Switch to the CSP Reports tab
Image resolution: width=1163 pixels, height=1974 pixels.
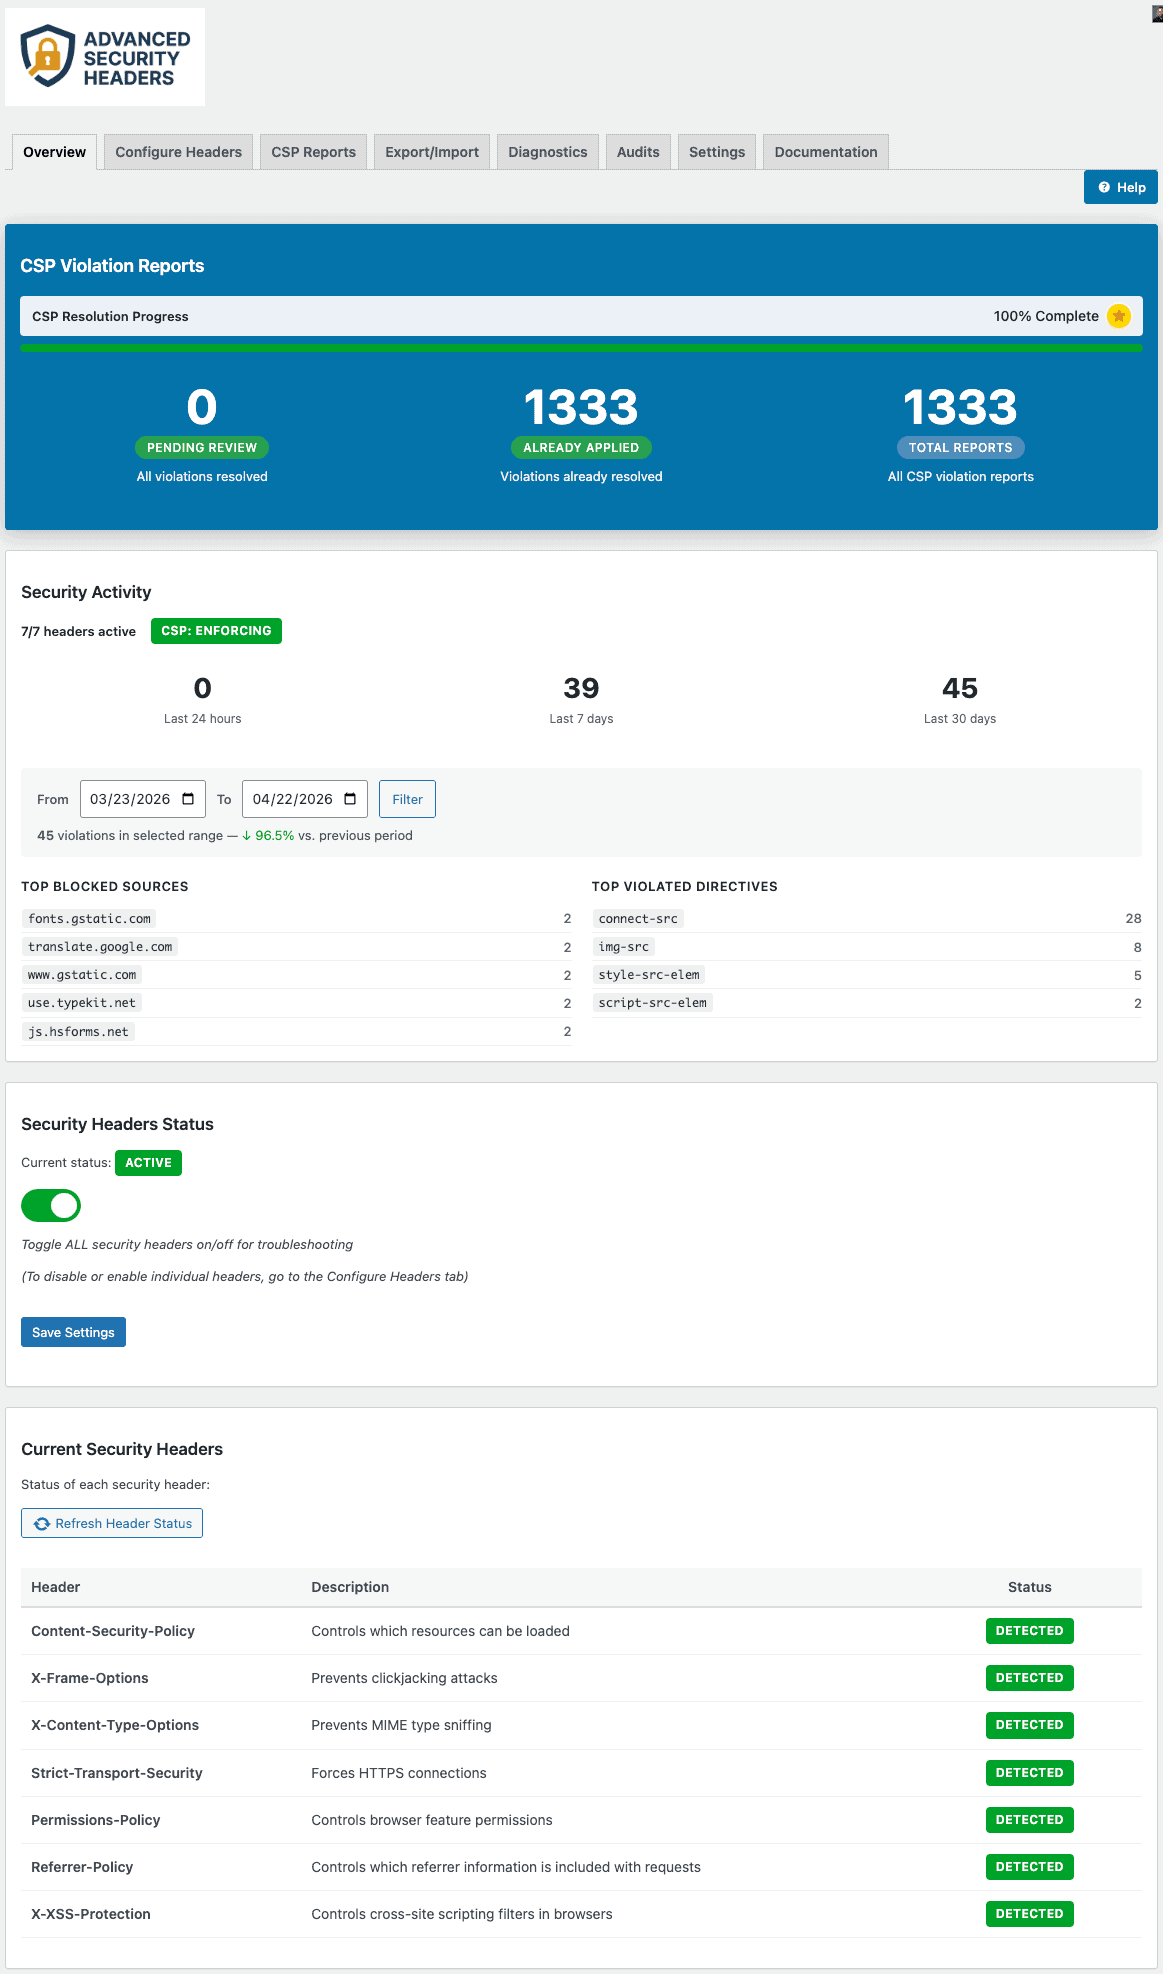(x=313, y=152)
